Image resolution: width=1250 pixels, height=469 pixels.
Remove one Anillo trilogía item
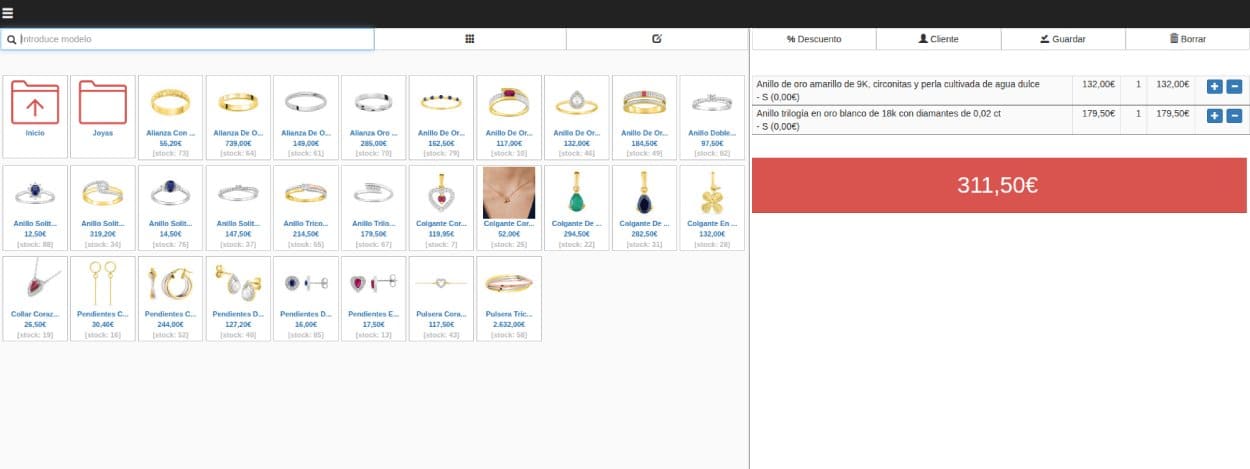point(1234,116)
